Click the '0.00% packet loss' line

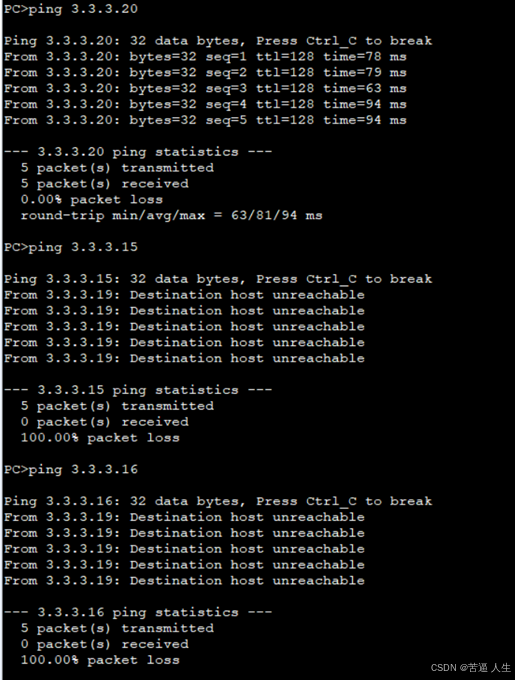[x=92, y=200]
